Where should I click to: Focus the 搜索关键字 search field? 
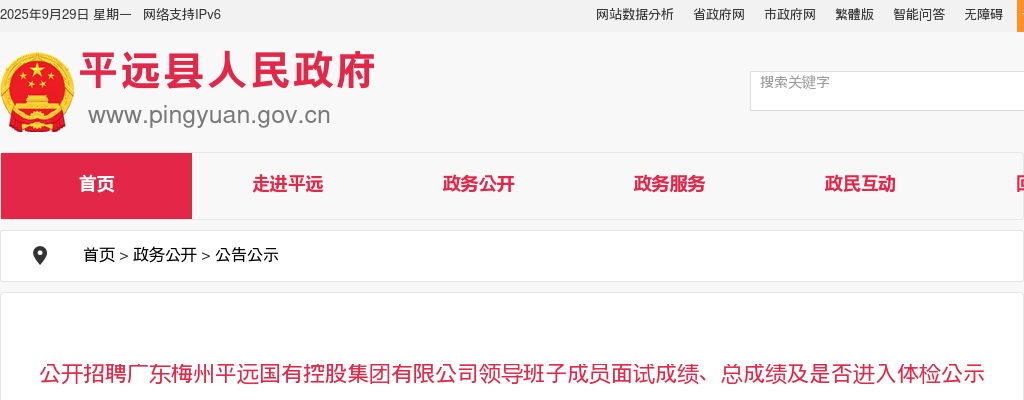[887, 91]
